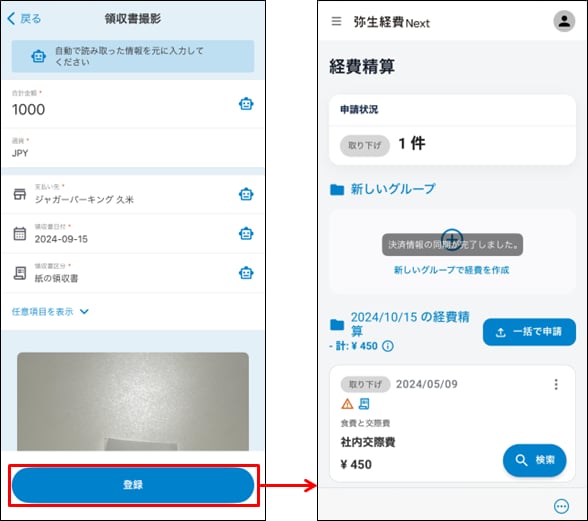The height and width of the screenshot is (521, 588).
Task: Open the 検索 search button
Action: pyautogui.click(x=534, y=460)
